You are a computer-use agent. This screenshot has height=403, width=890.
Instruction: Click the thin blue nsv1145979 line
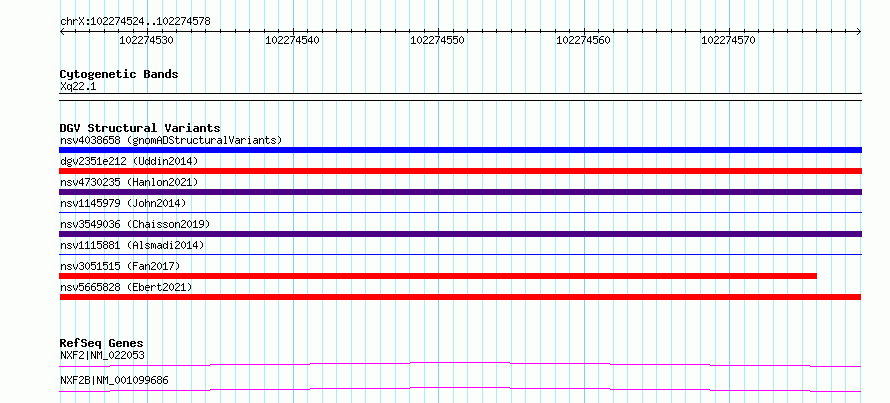[460, 213]
